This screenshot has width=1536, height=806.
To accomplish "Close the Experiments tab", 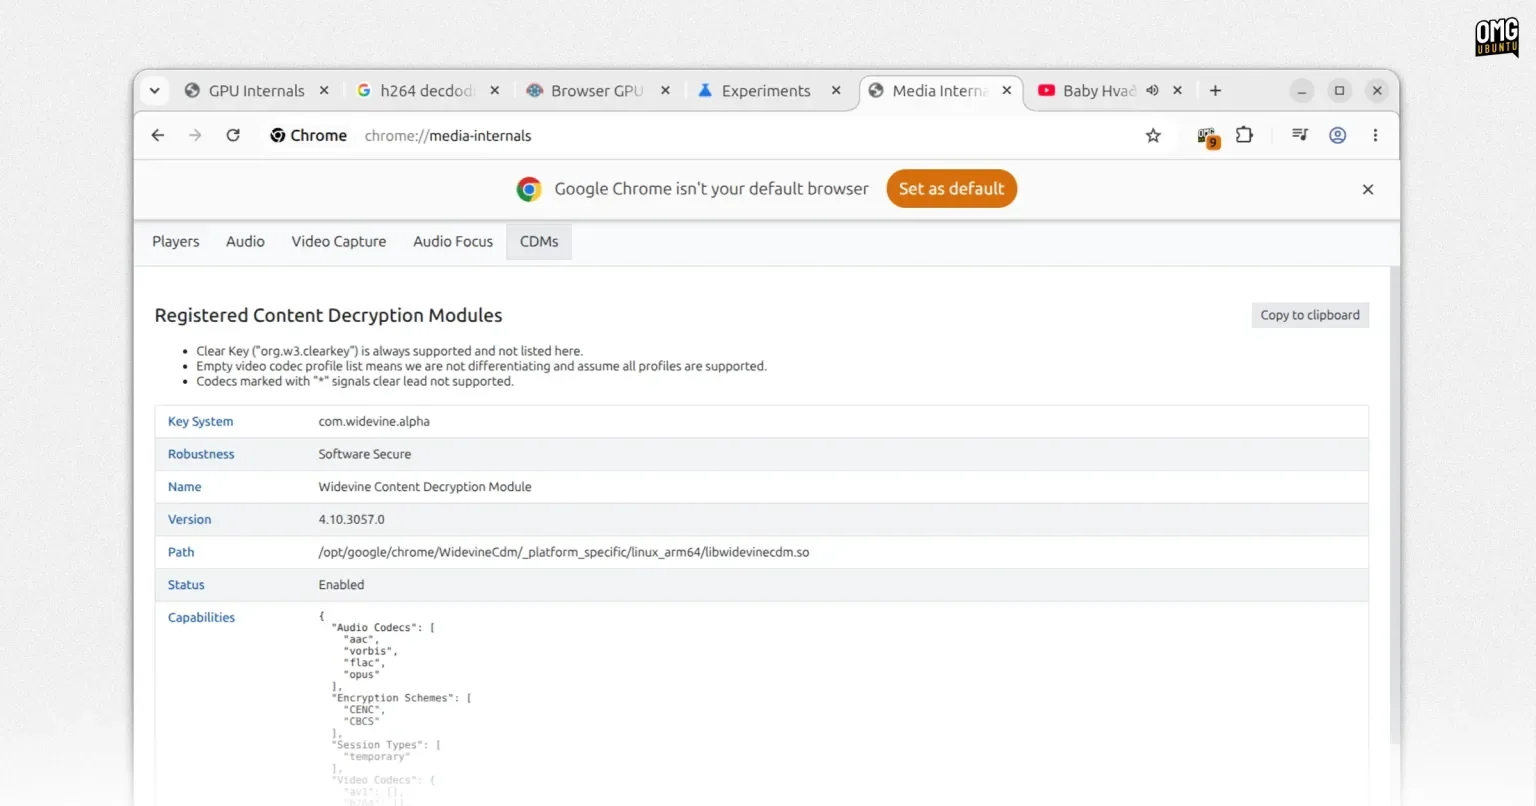I will point(836,90).
